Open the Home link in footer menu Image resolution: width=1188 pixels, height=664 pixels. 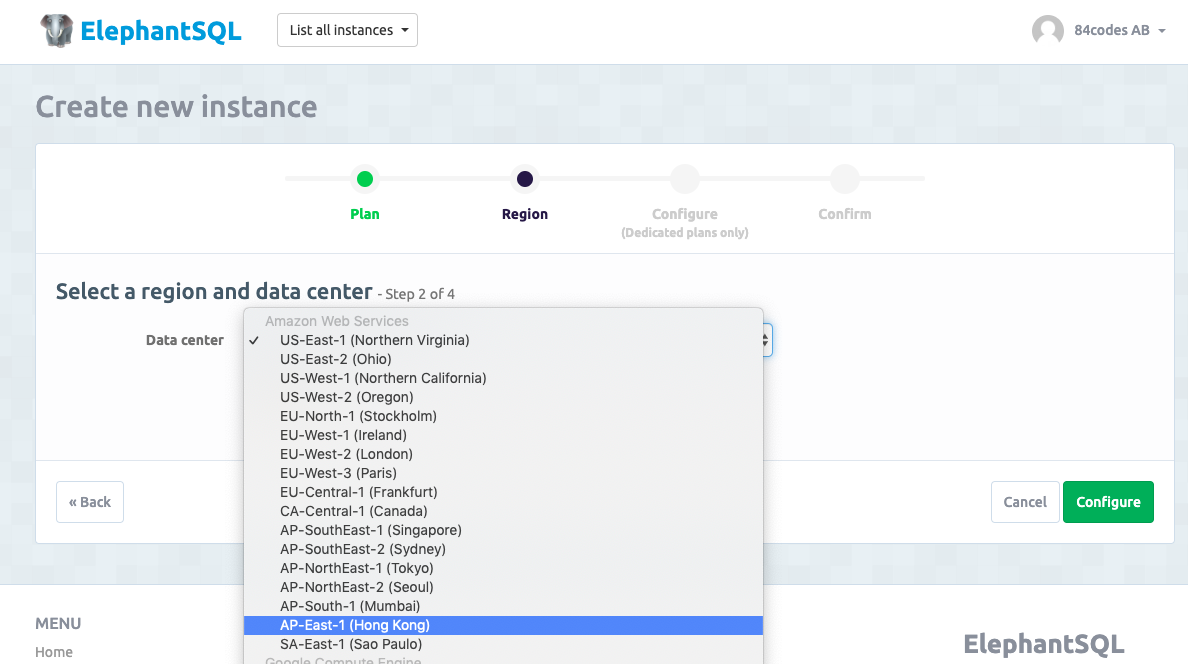coord(54,652)
